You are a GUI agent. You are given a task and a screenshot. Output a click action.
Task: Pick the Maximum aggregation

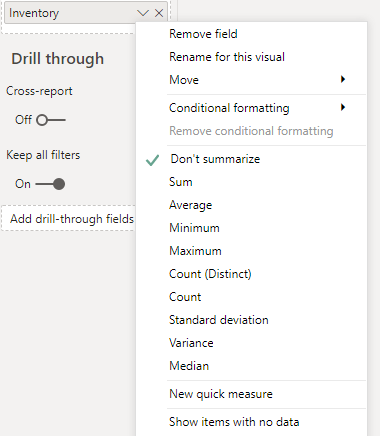click(195, 251)
